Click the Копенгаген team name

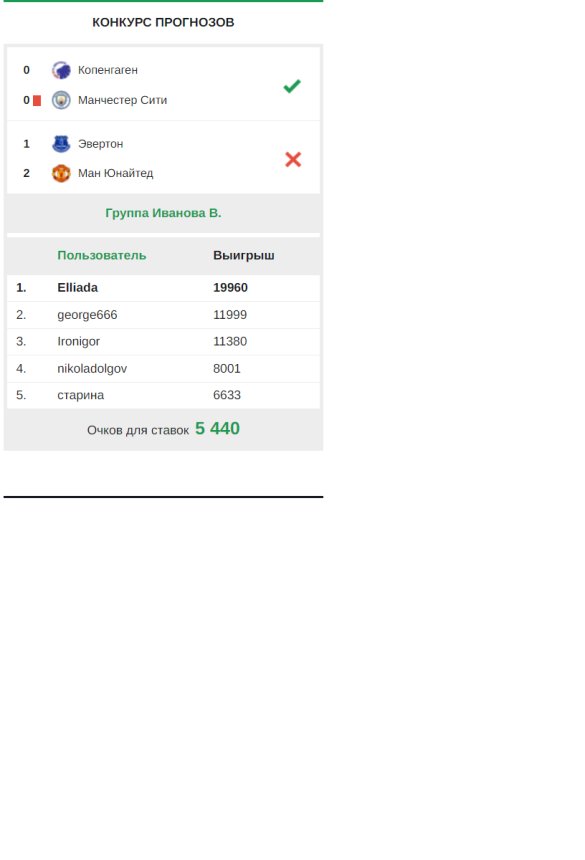[x=108, y=70]
